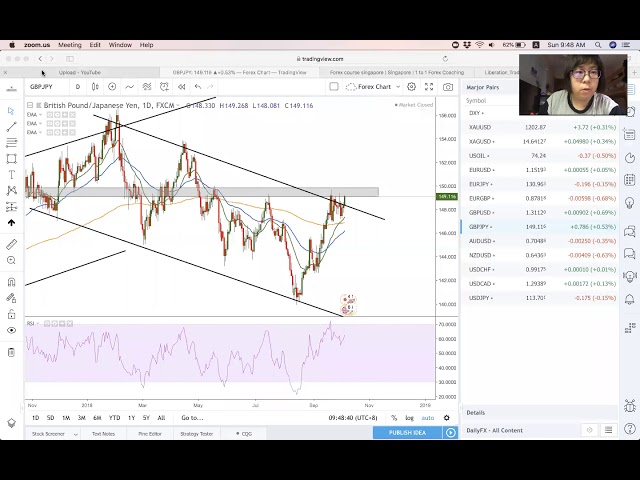Open the Window menu in menu bar
The height and width of the screenshot is (480, 640).
120,45
